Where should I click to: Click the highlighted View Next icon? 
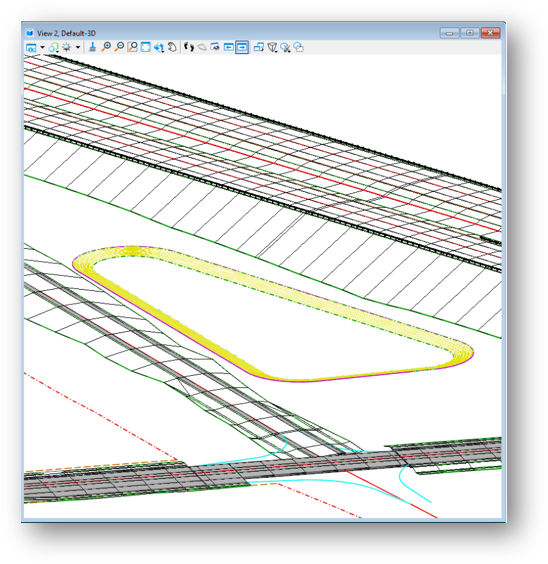pyautogui.click(x=242, y=47)
